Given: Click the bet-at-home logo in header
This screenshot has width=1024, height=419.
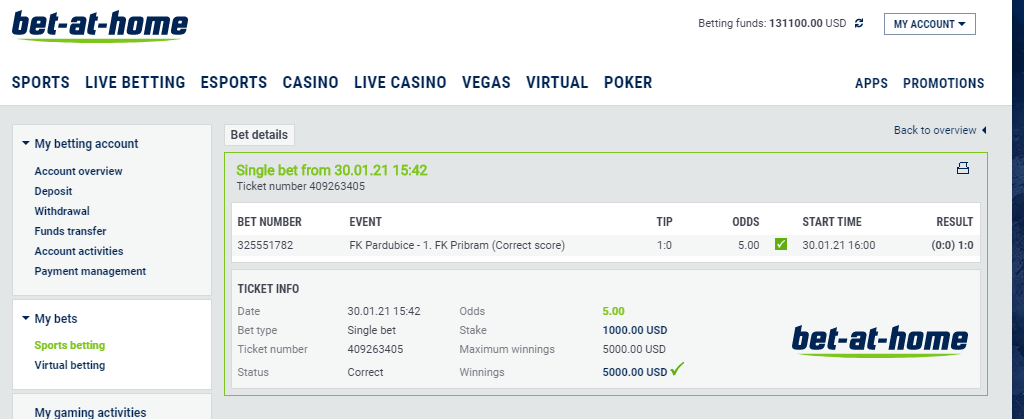Looking at the screenshot, I should click(100, 27).
